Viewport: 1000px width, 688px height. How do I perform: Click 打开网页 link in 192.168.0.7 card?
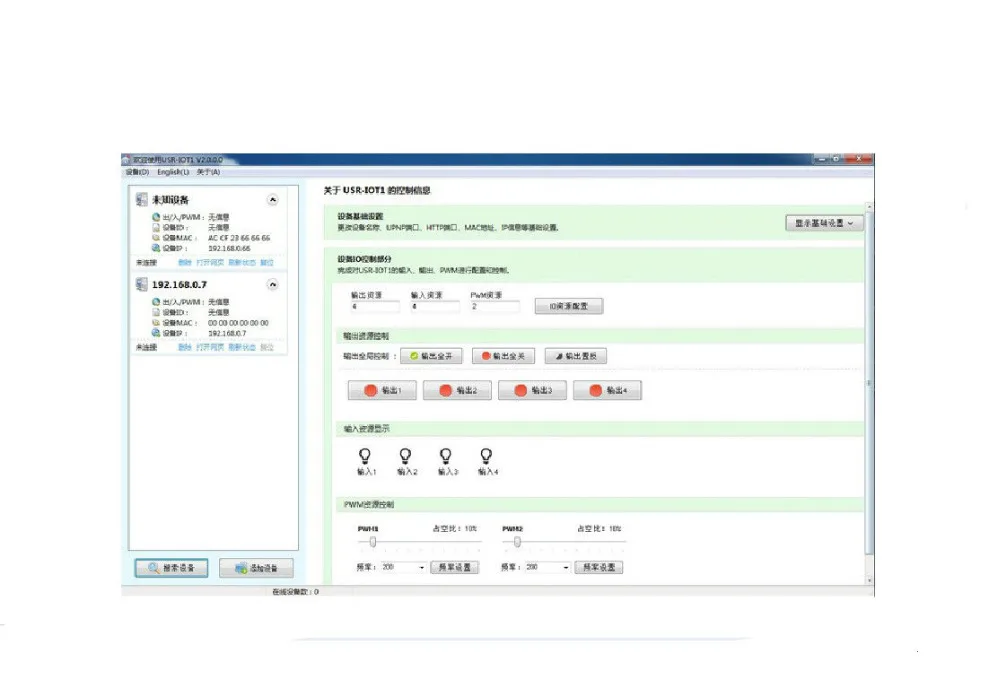point(210,348)
